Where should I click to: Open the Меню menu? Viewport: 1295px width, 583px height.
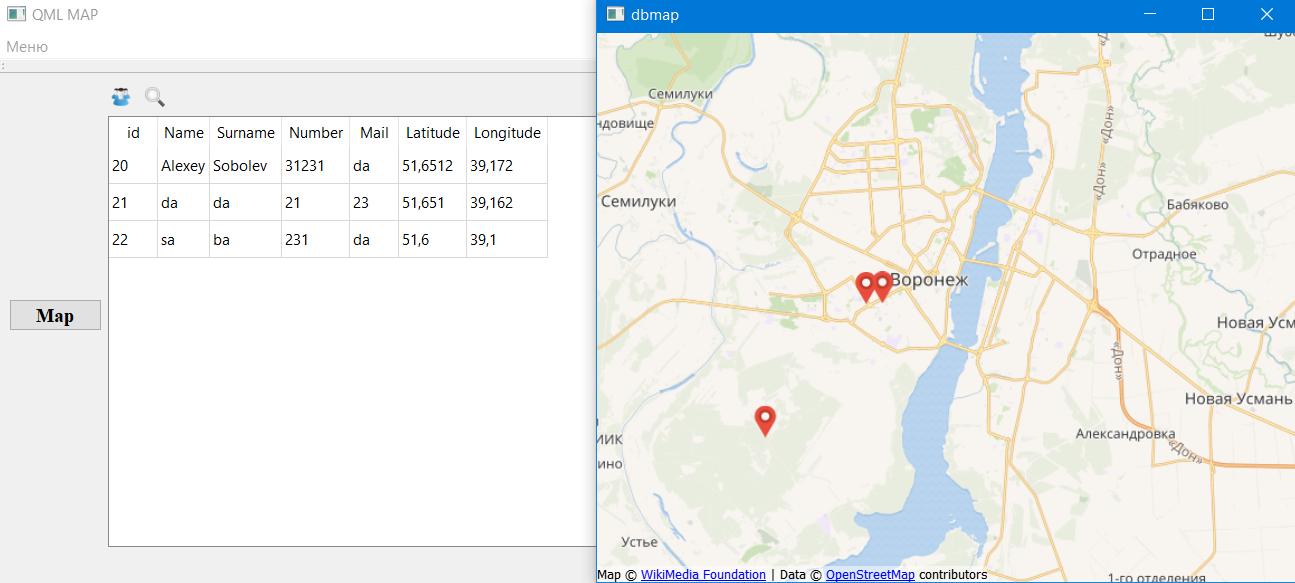25,46
